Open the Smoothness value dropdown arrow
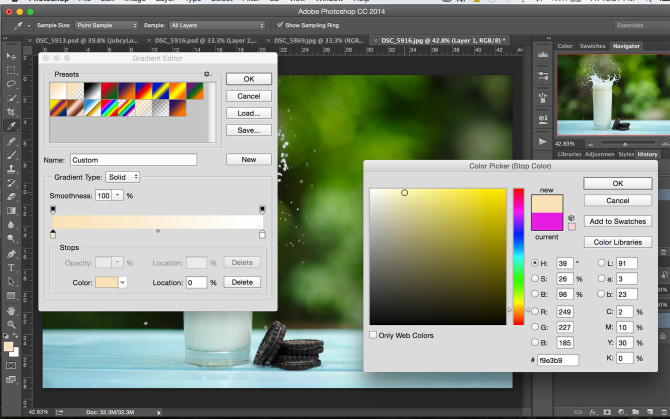Image resolution: width=670 pixels, height=419 pixels. coord(118,195)
